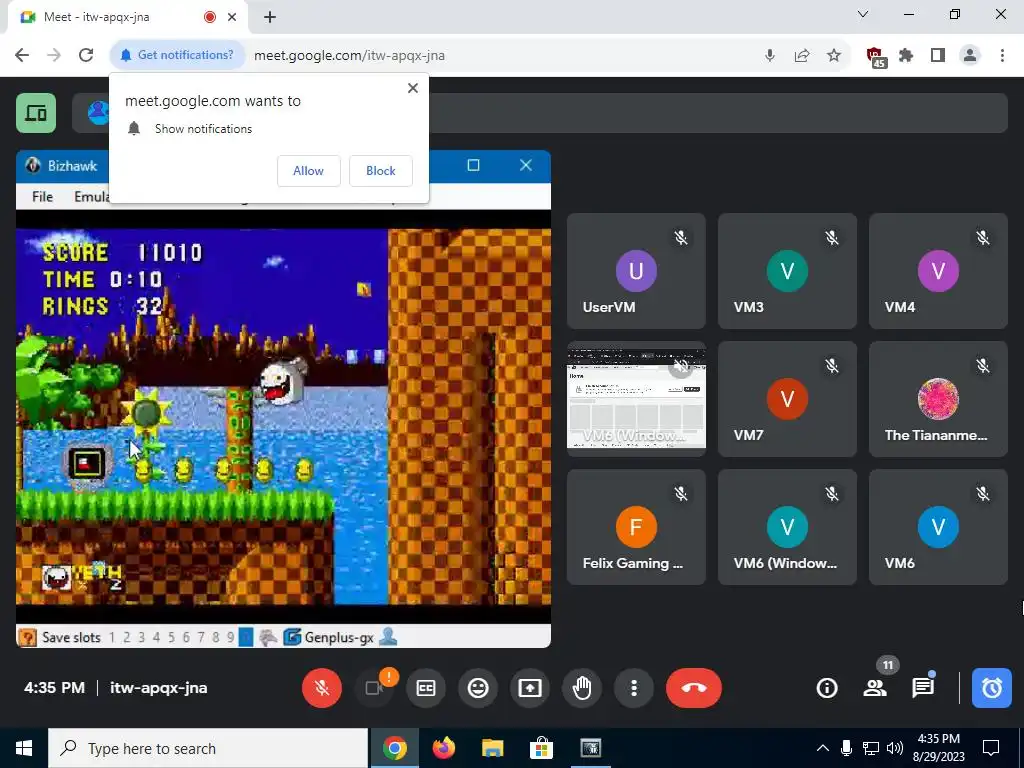
Task: Toggle the browser side panel
Action: click(938, 56)
